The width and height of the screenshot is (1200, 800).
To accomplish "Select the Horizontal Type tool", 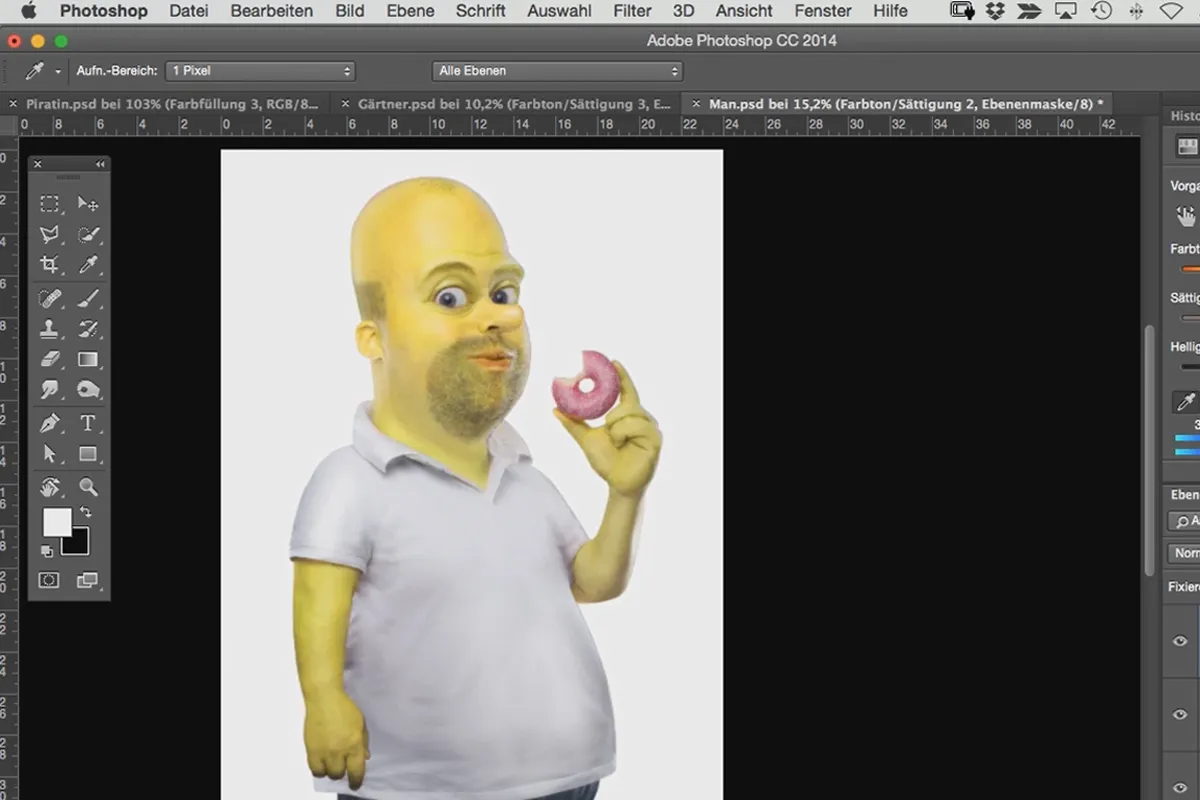I will (x=88, y=423).
